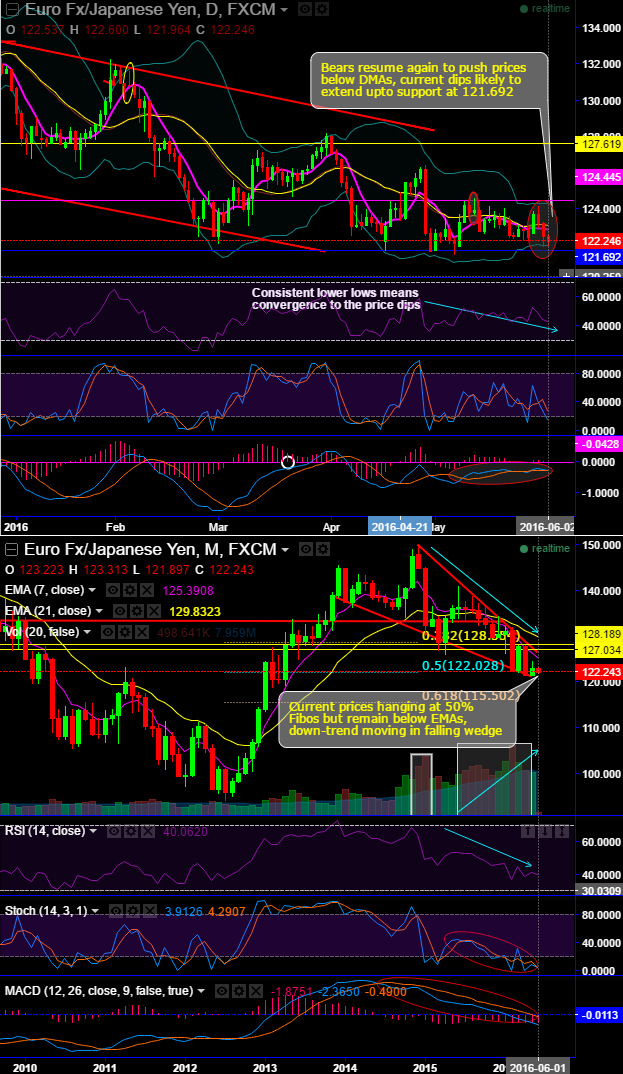Click the daily chart realtime status indicator
The width and height of the screenshot is (623, 1074).
tap(544, 9)
